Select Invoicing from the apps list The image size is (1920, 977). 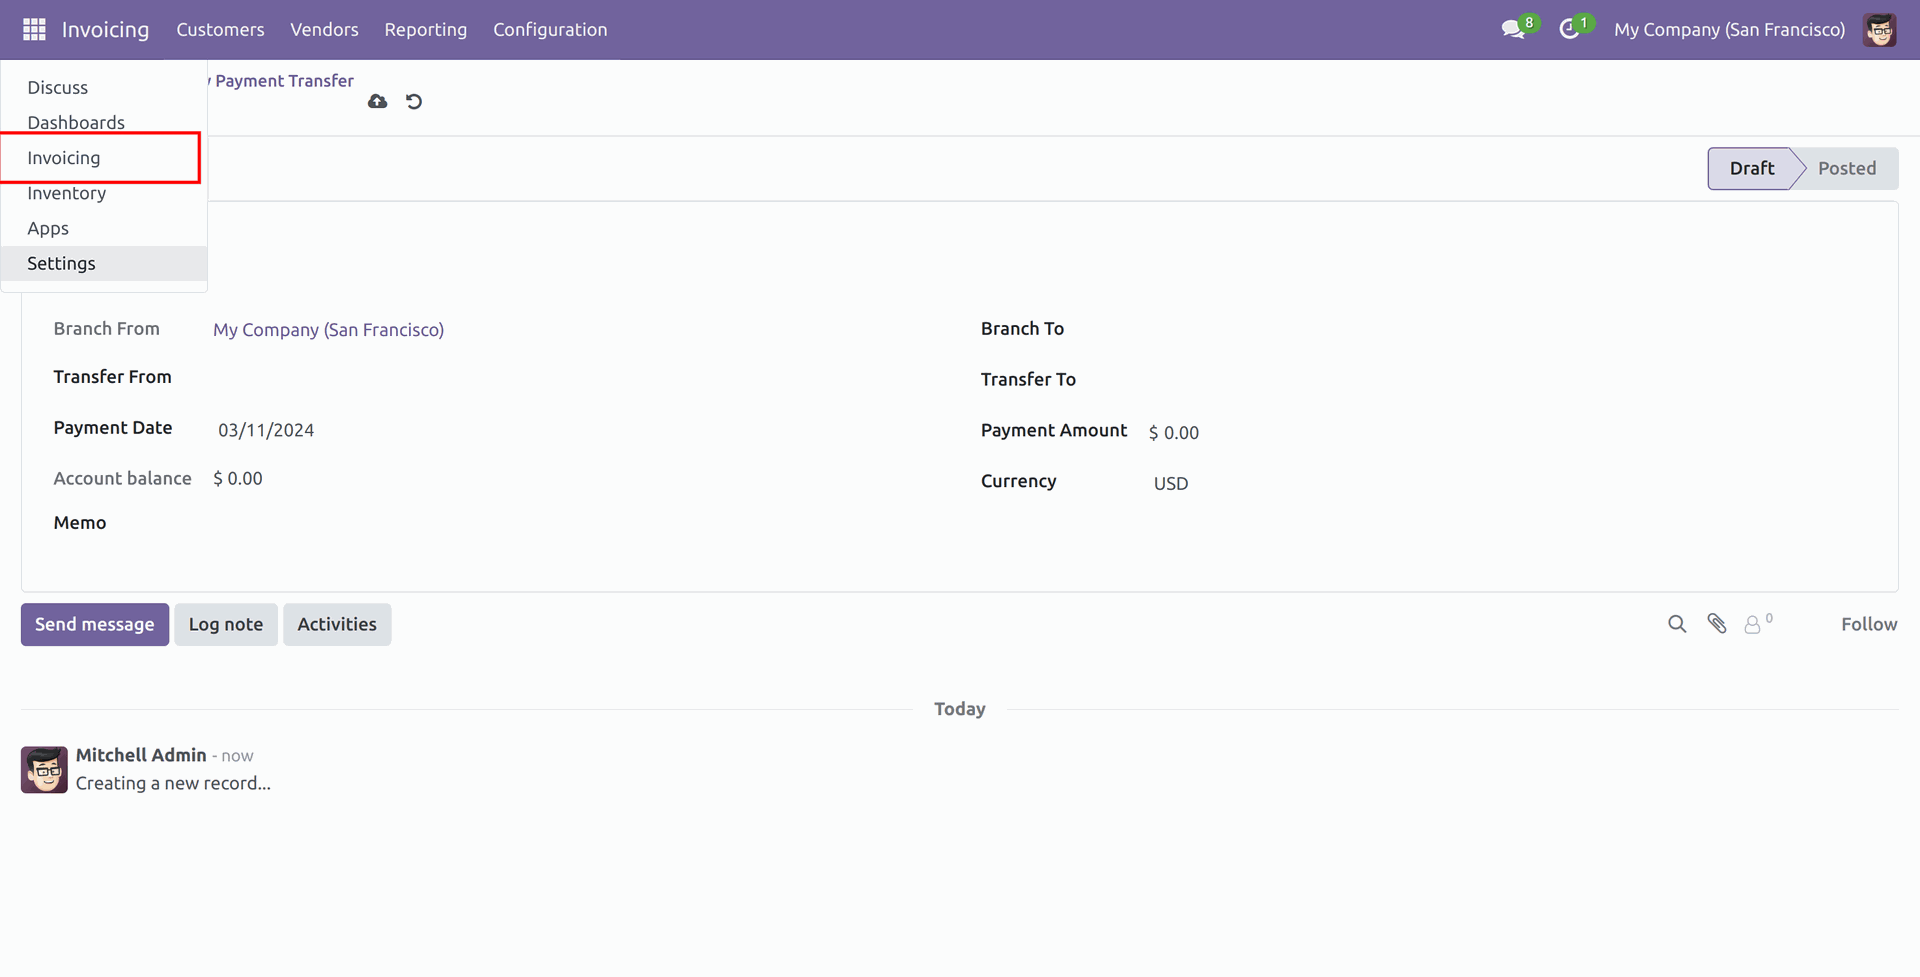pyautogui.click(x=64, y=158)
